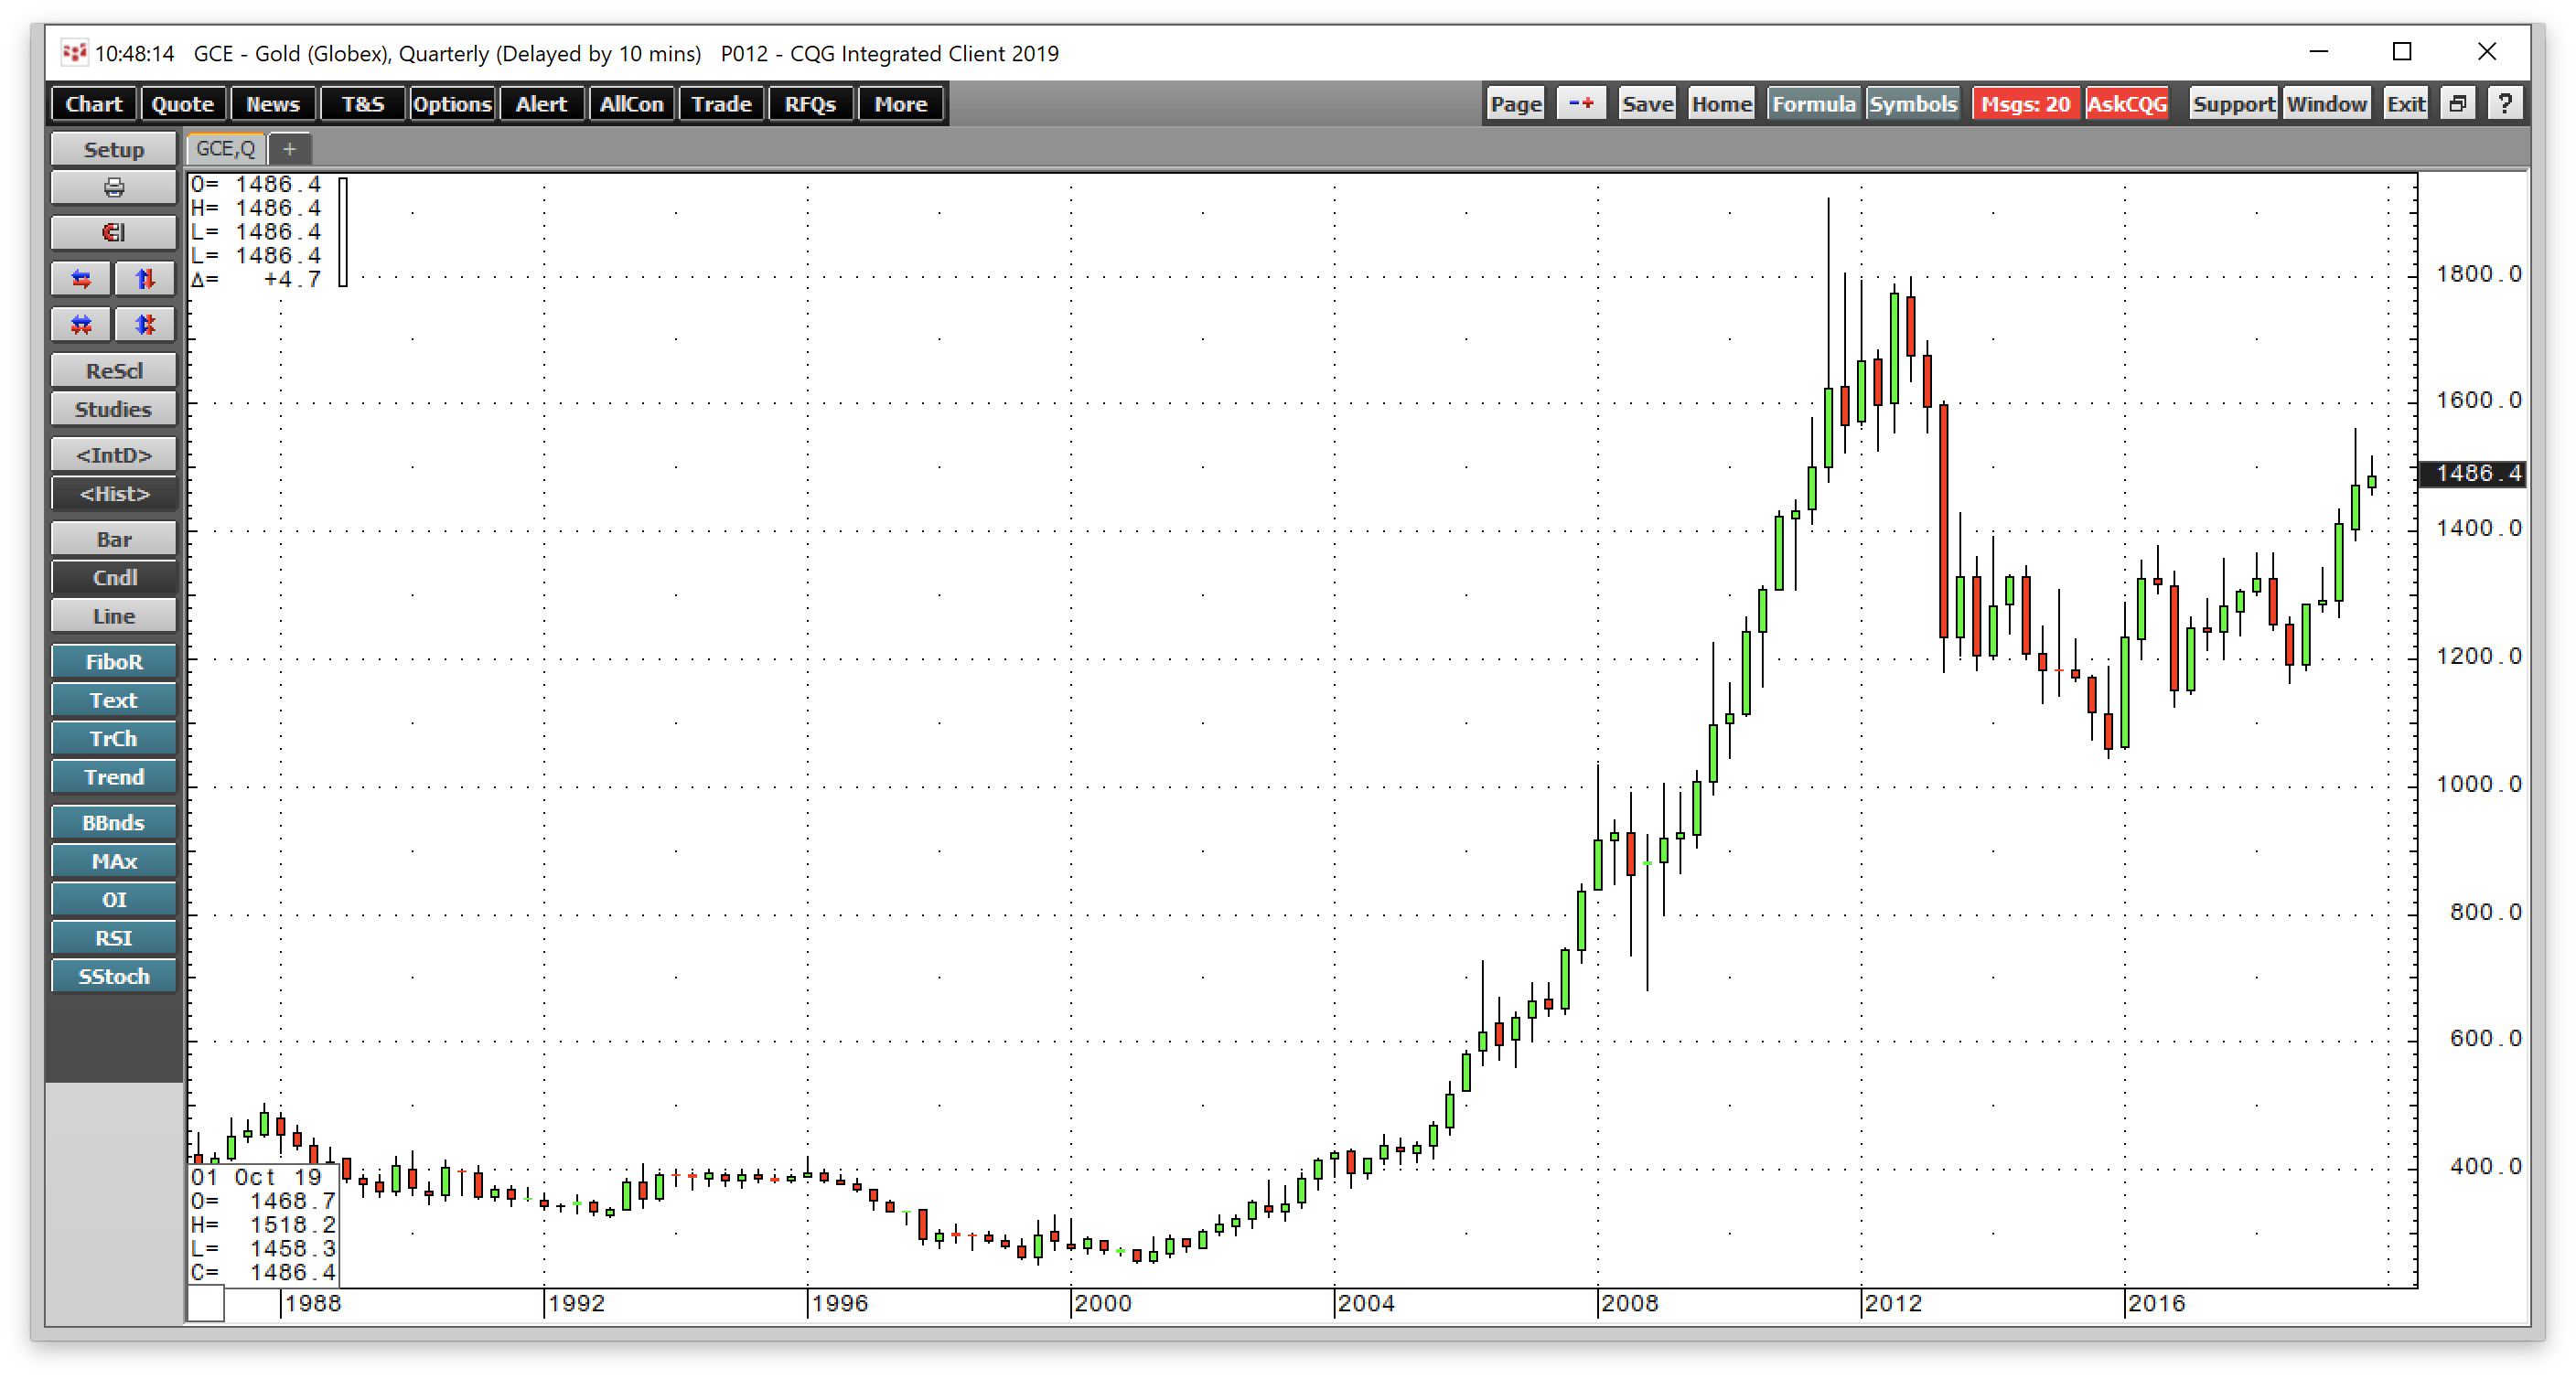Open the News menu
Screen dimensions: 2576x1379
(x=273, y=104)
